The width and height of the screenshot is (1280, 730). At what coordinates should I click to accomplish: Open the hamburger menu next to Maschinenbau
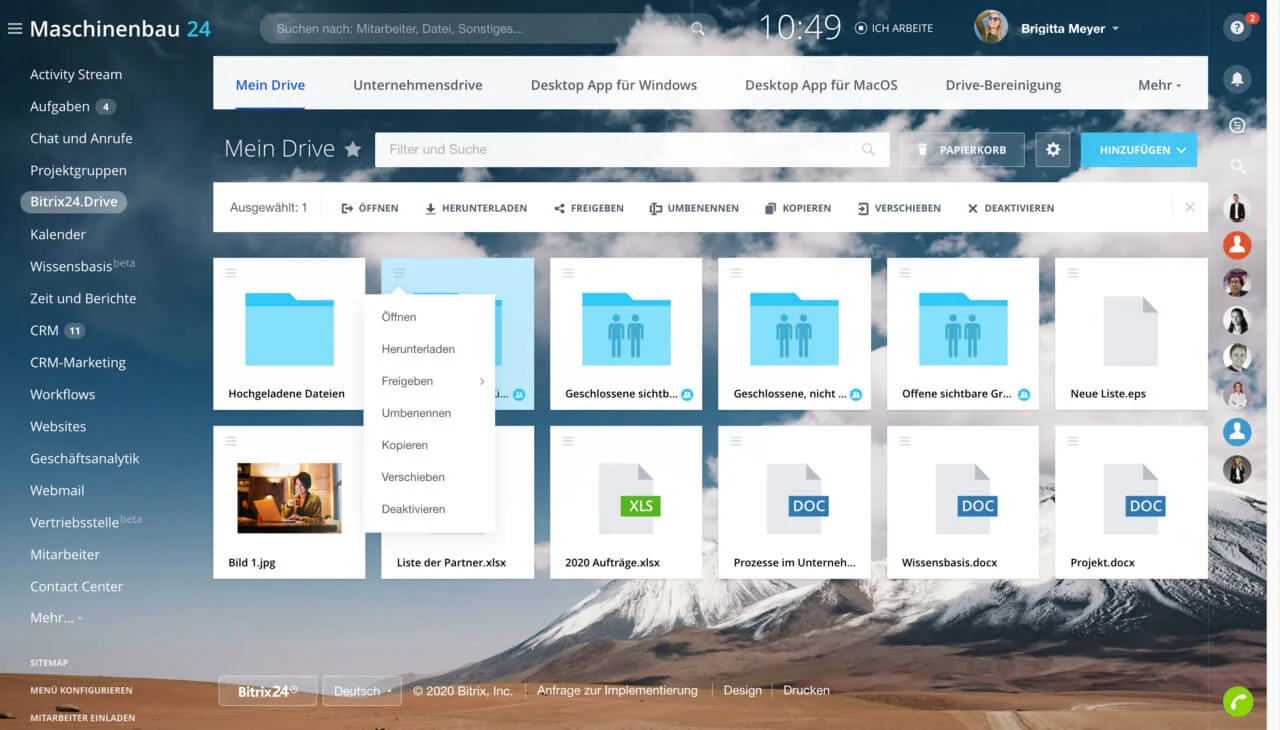[x=14, y=29]
